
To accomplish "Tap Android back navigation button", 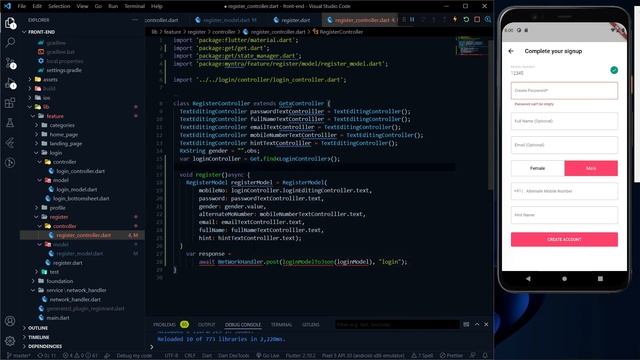I will tap(528, 279).
